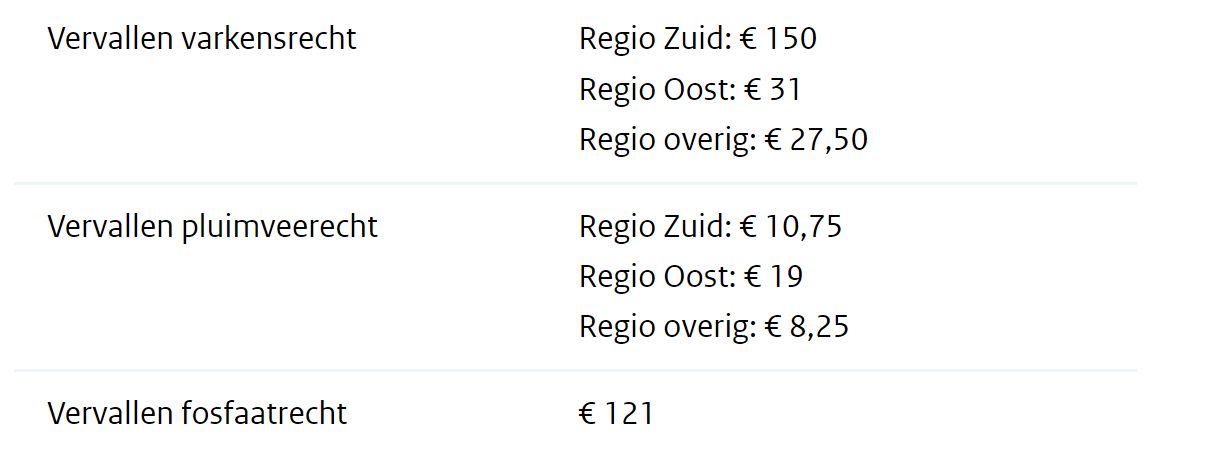This screenshot has width=1210, height=454.
Task: Click 'Regio overig' text in the pluimveerecht row
Action: (666, 327)
